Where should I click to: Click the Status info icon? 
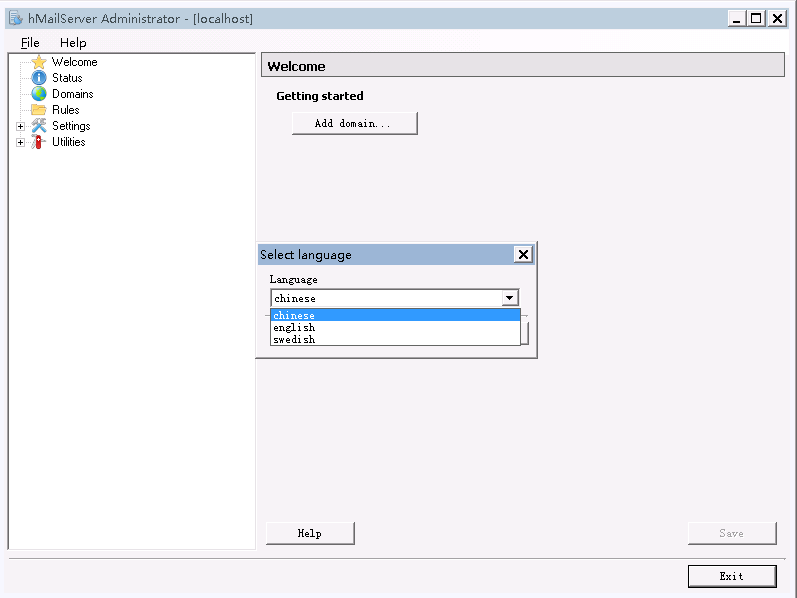(x=39, y=78)
